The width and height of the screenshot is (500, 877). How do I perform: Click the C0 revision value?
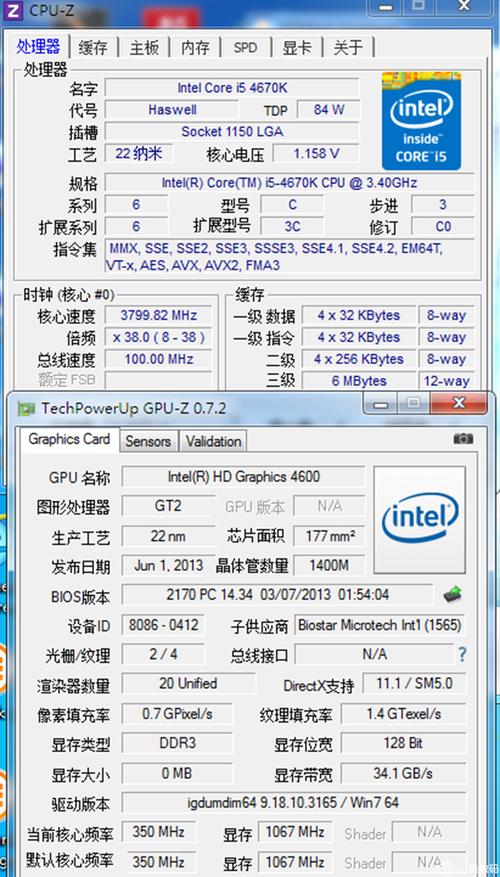click(x=443, y=227)
